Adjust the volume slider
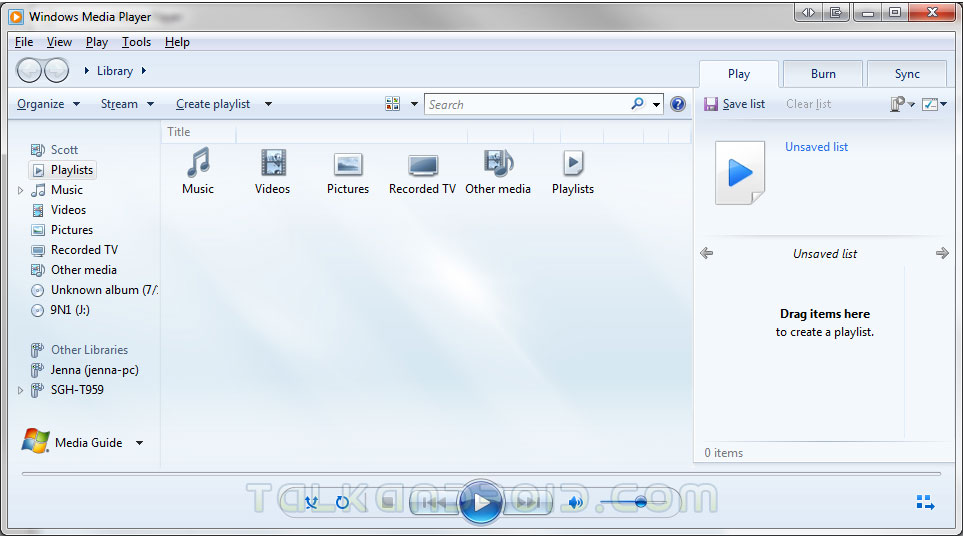This screenshot has height=537, width=963. (633, 503)
